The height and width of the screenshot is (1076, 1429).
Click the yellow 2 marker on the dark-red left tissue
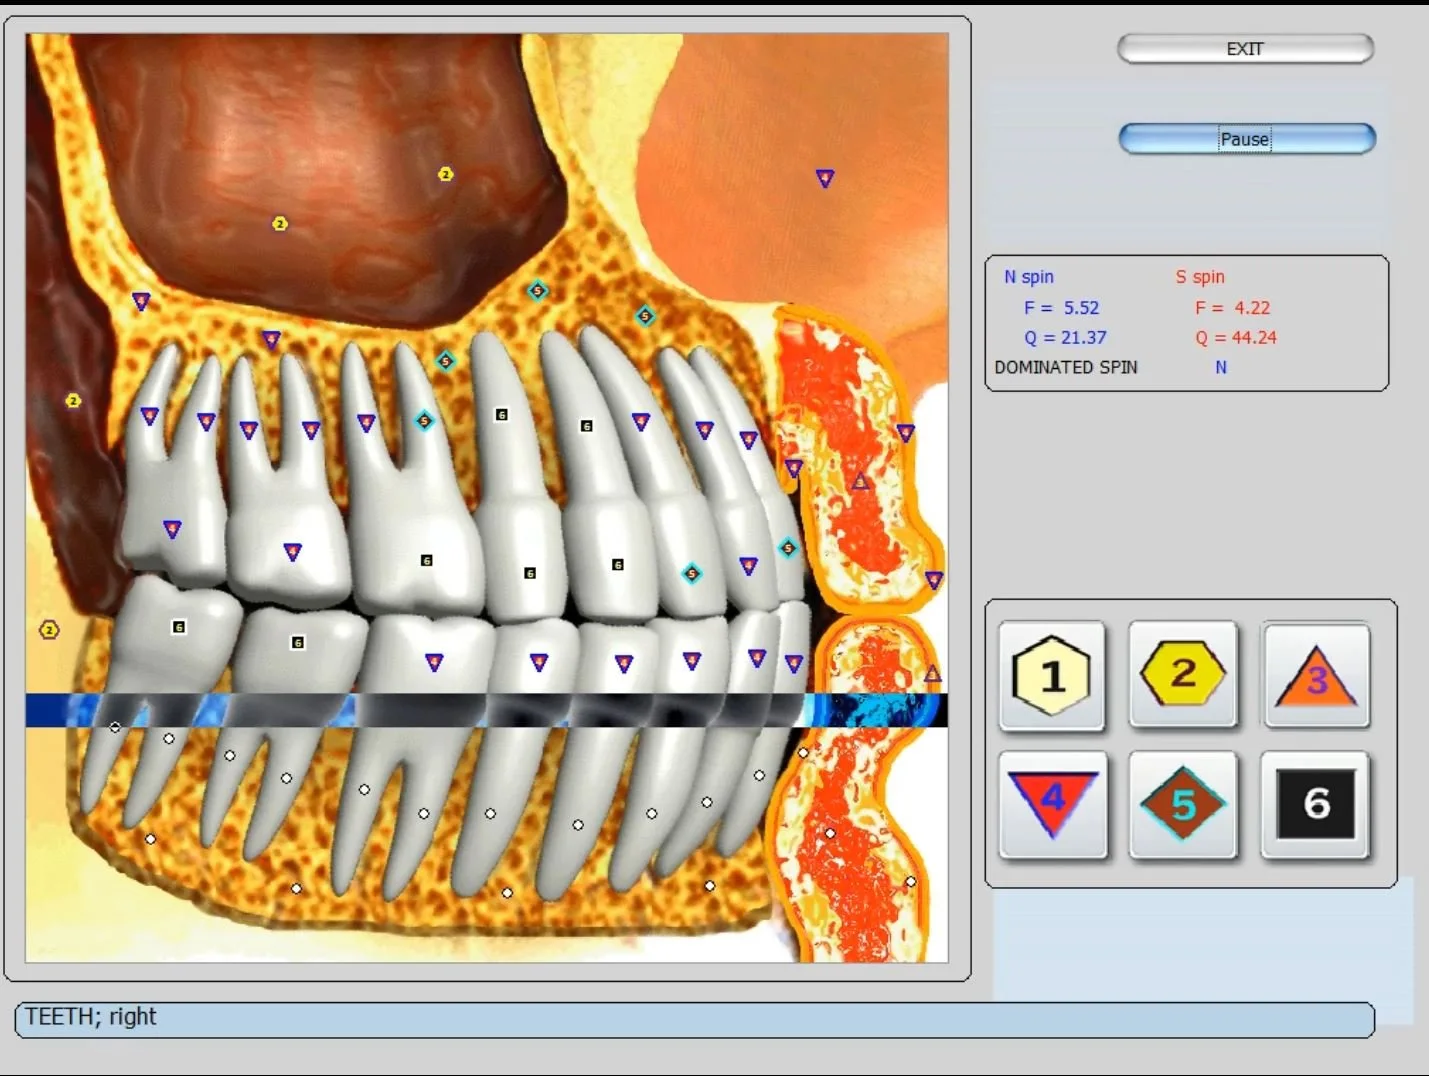pyautogui.click(x=73, y=401)
